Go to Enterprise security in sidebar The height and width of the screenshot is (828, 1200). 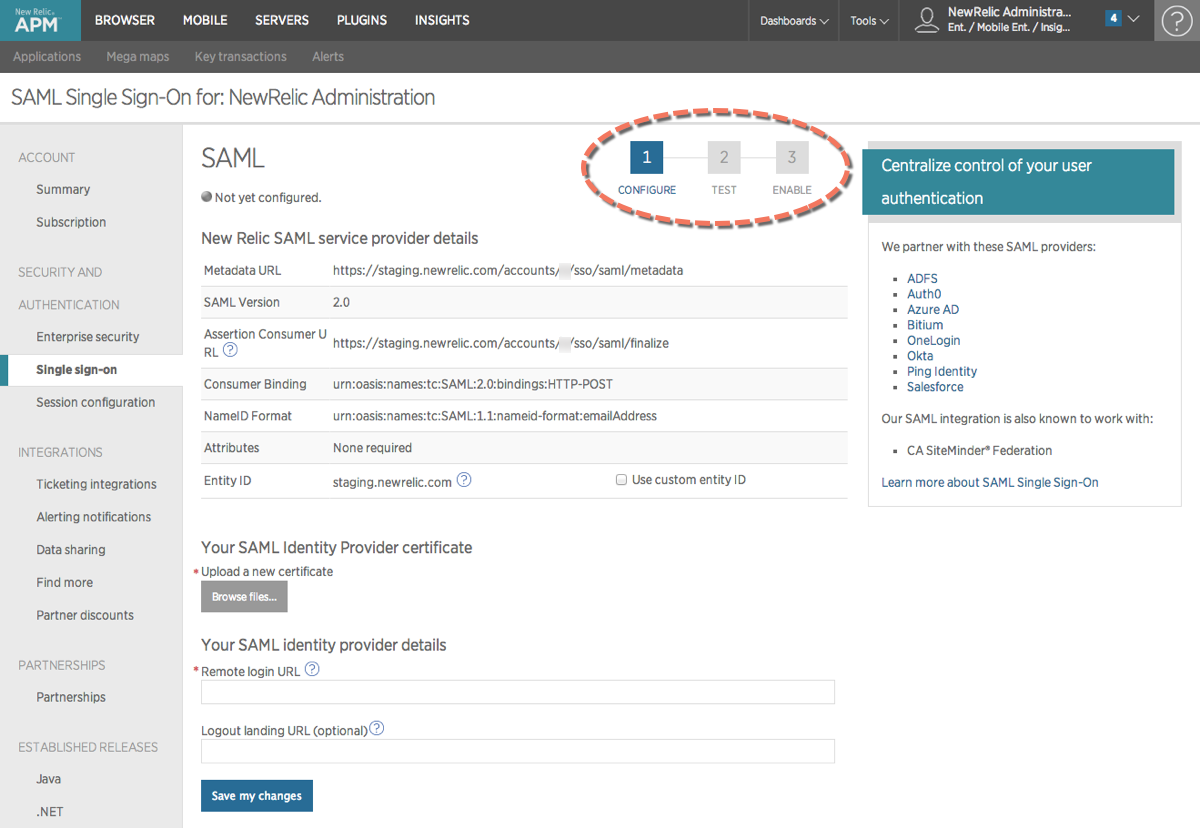pos(88,337)
